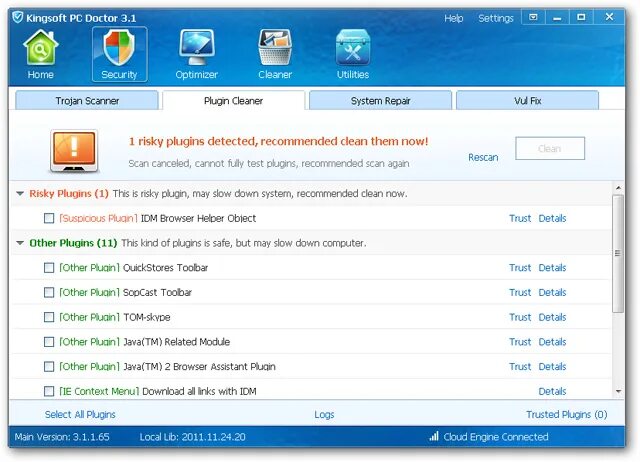View Details for IDM Browser Helper Object
The width and height of the screenshot is (640, 462).
552,218
